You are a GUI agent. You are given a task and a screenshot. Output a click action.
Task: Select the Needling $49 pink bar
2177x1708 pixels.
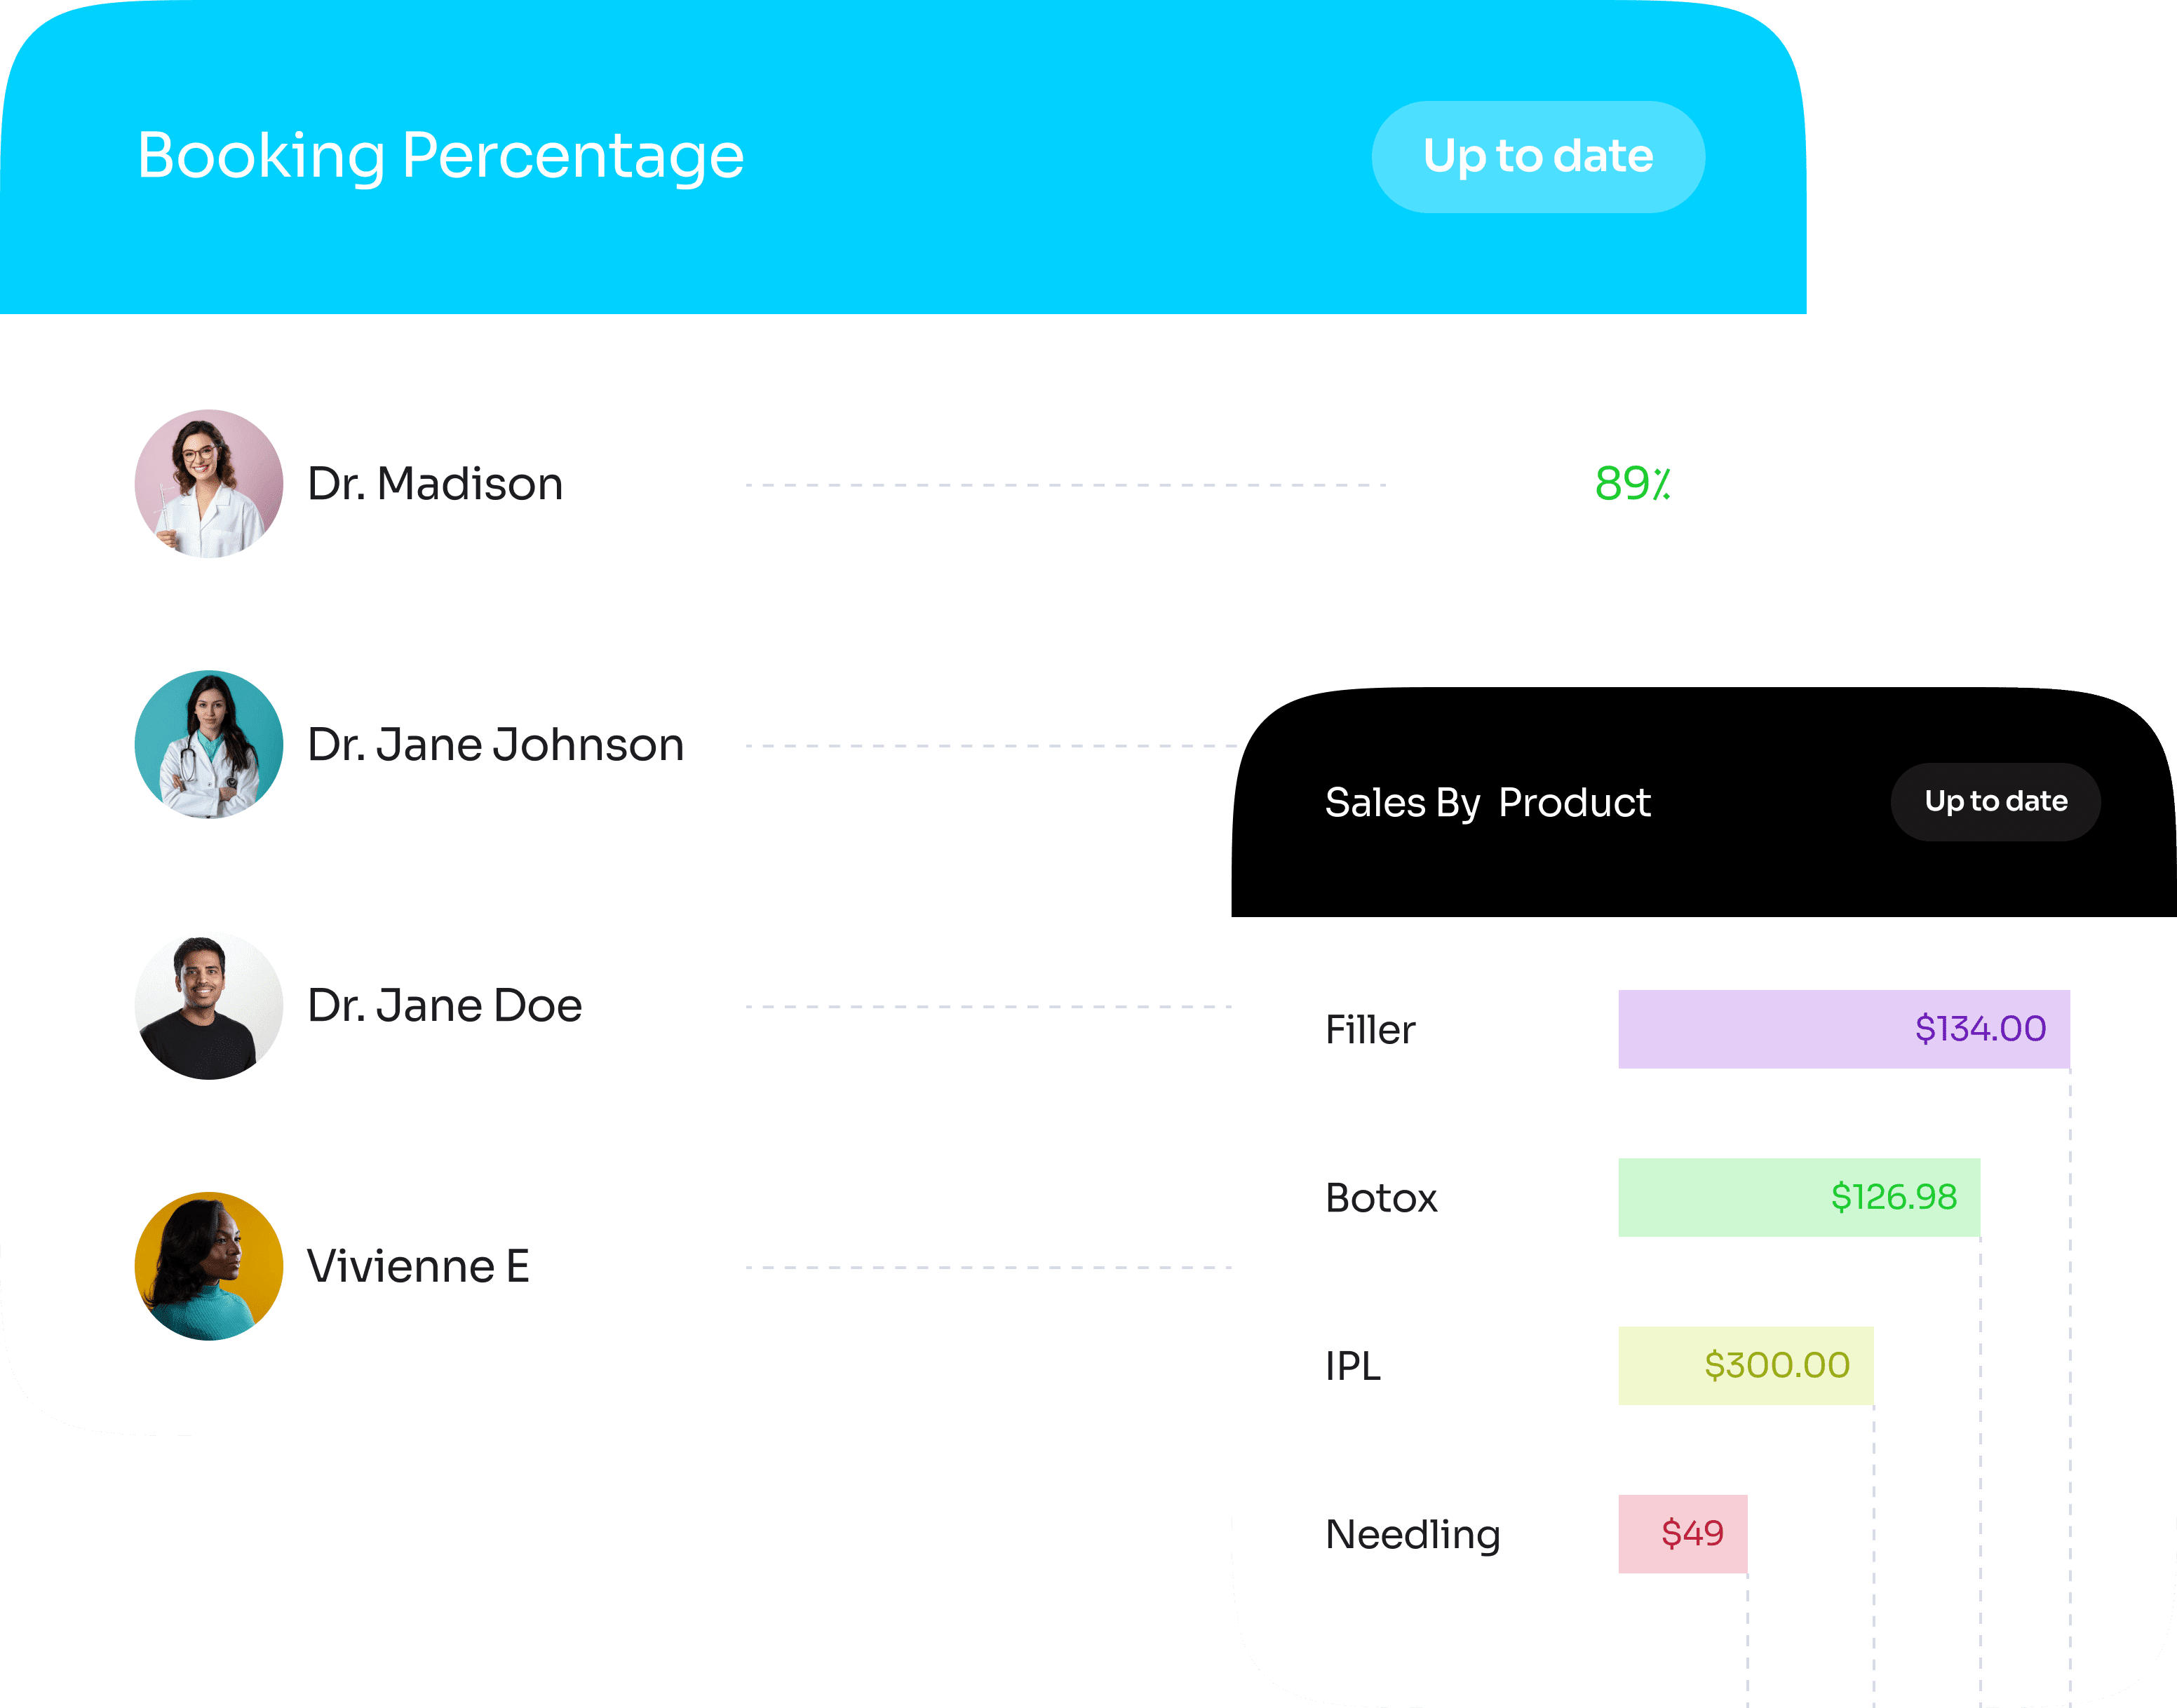click(1682, 1533)
